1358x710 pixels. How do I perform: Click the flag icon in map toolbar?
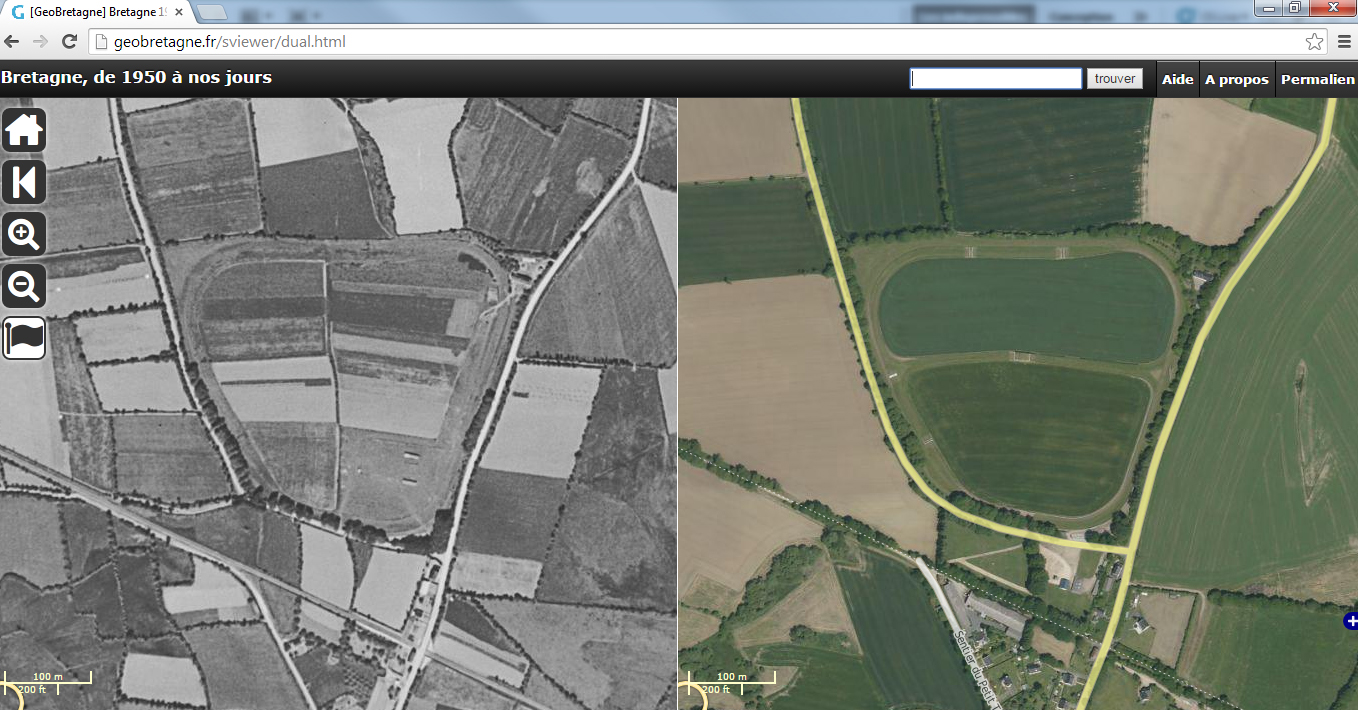tap(24, 338)
